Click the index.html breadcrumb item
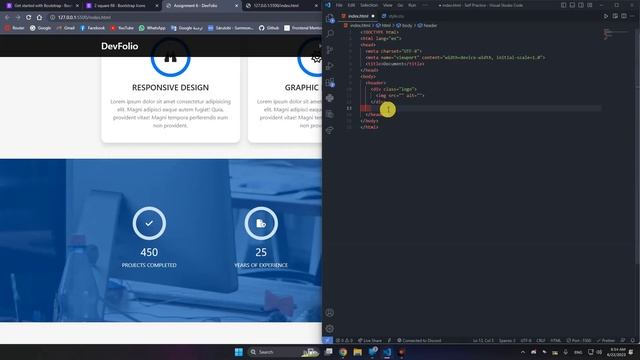 coord(357,25)
